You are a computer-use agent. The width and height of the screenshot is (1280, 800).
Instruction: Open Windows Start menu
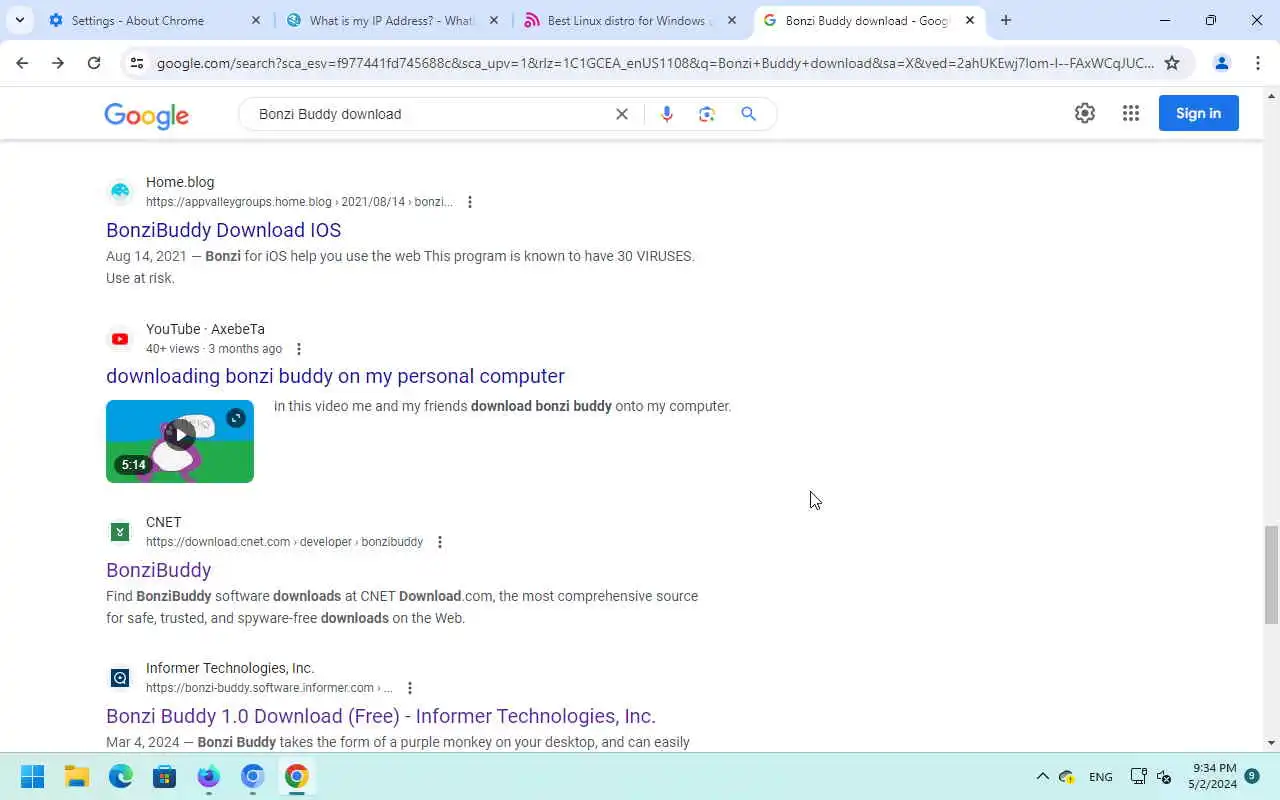32,776
